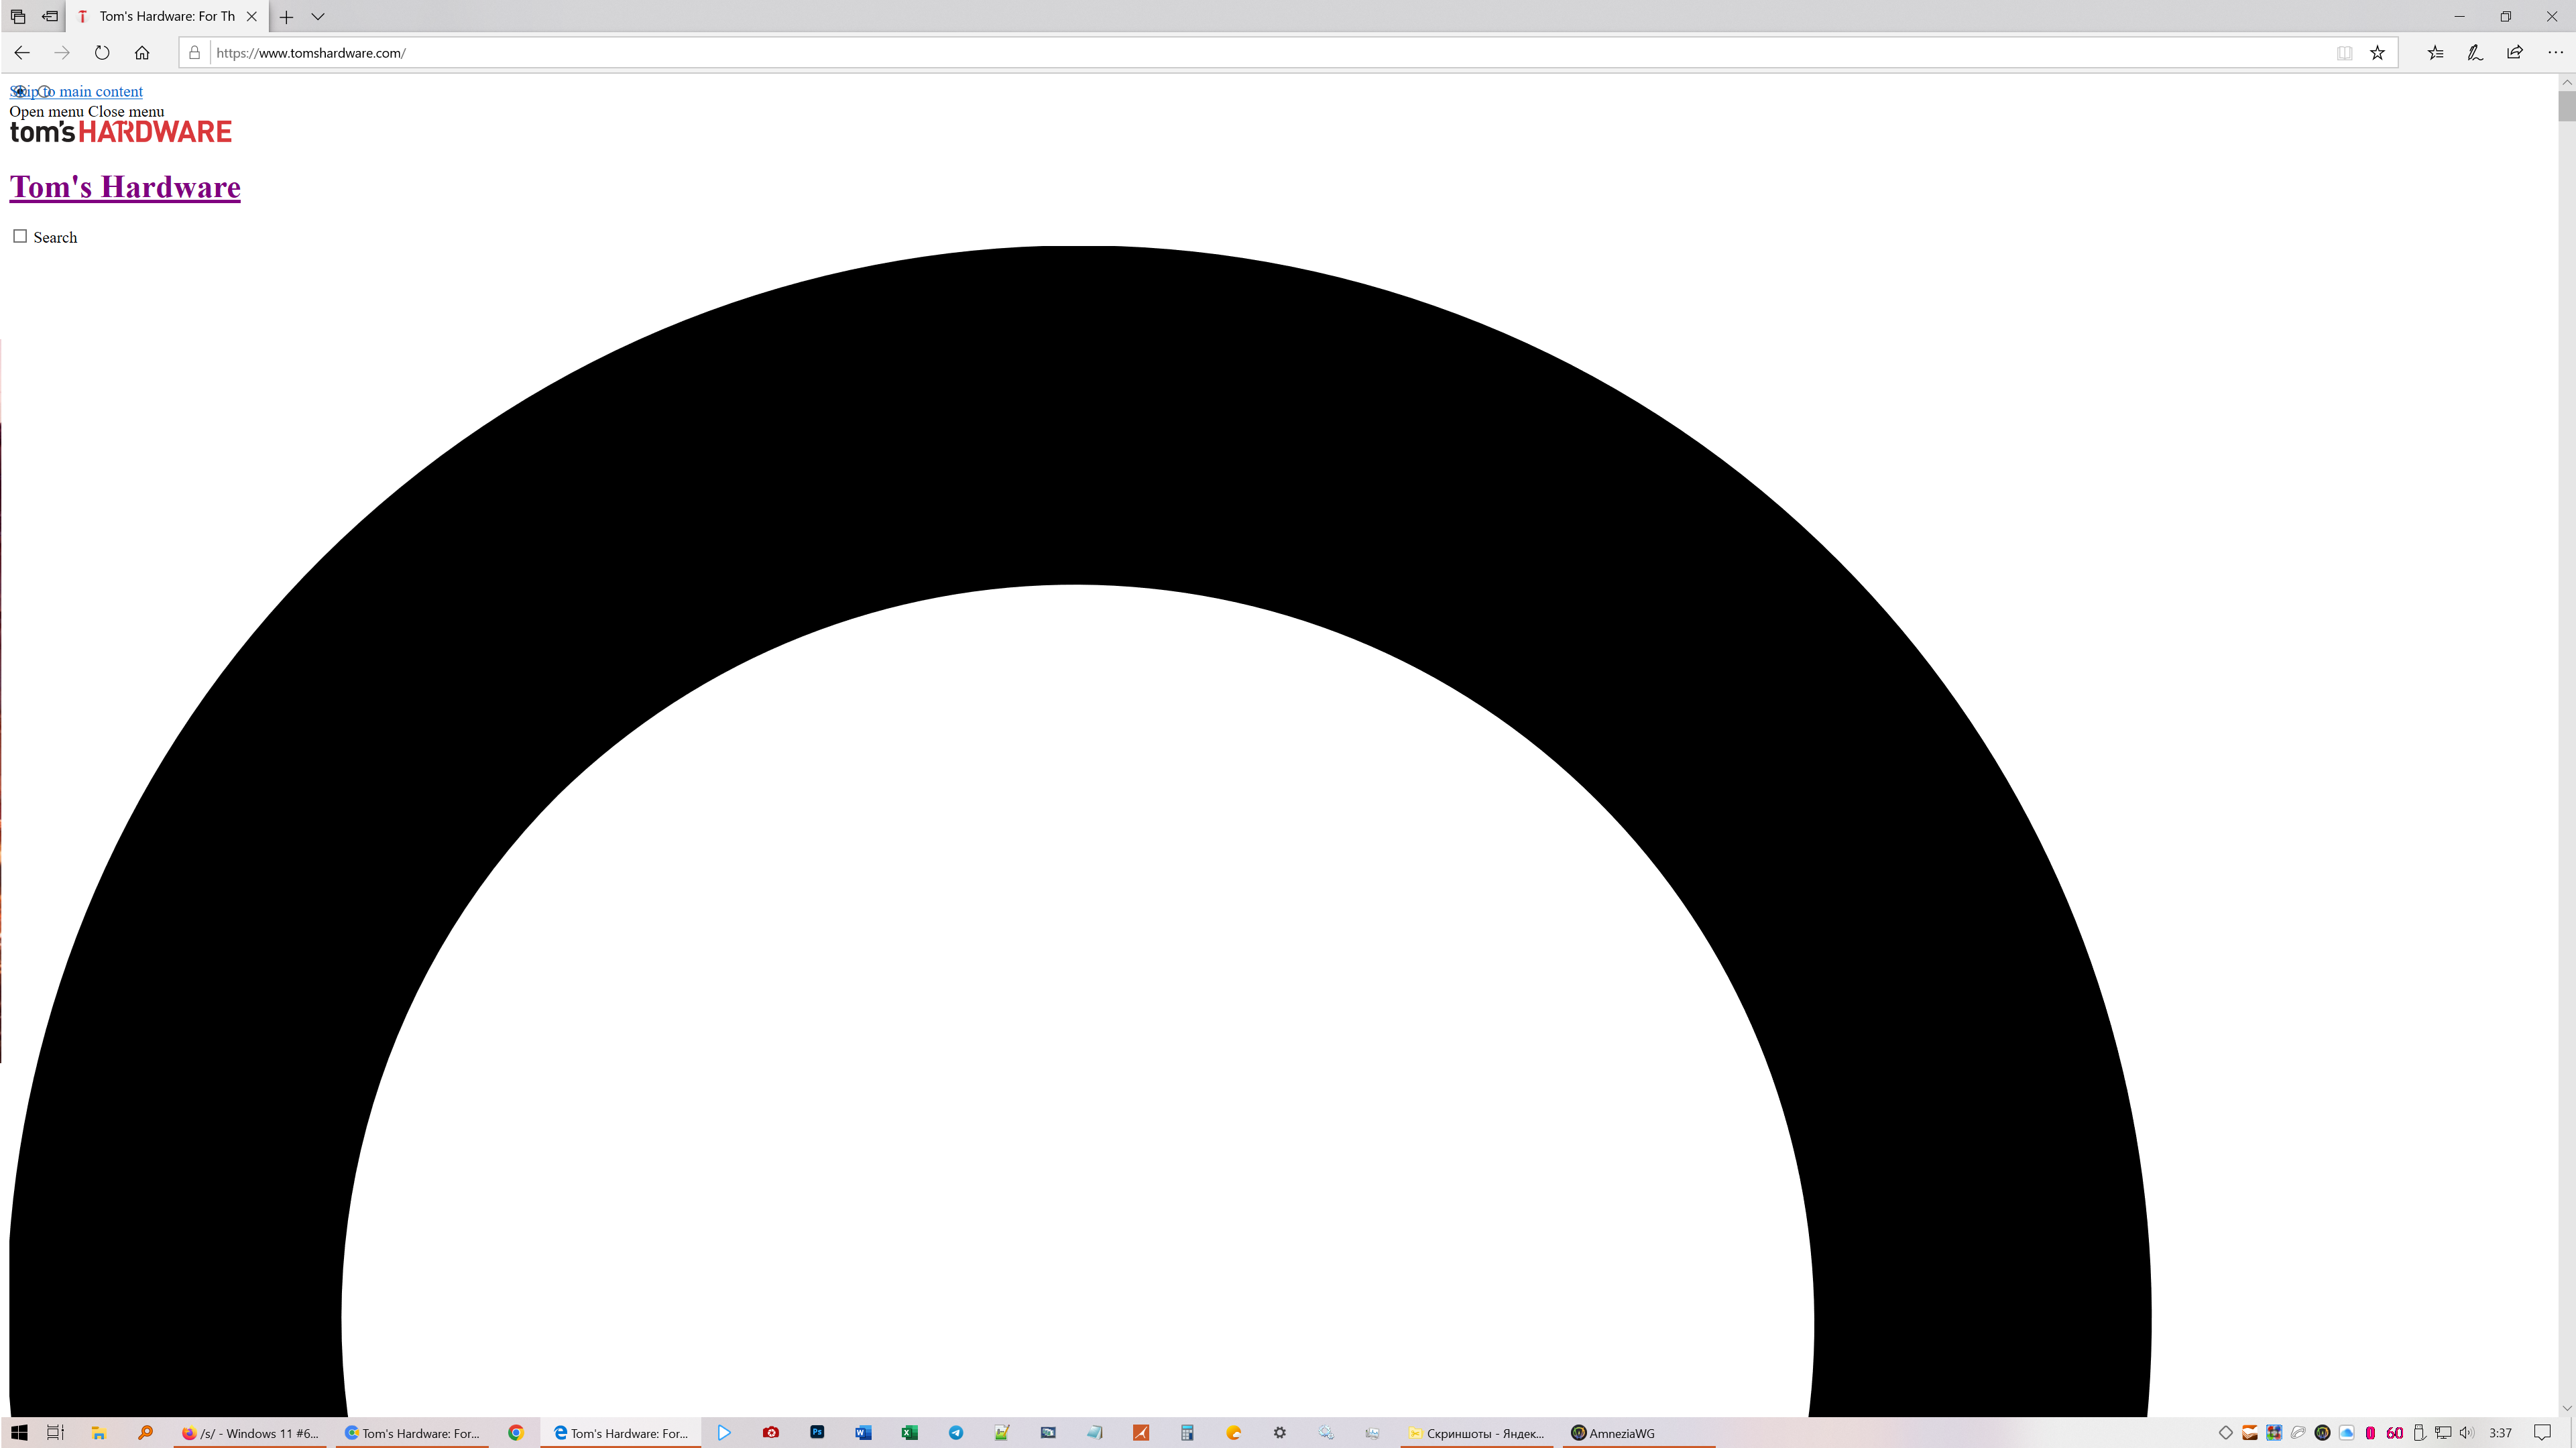Expand tab previews chevron

click(x=318, y=16)
